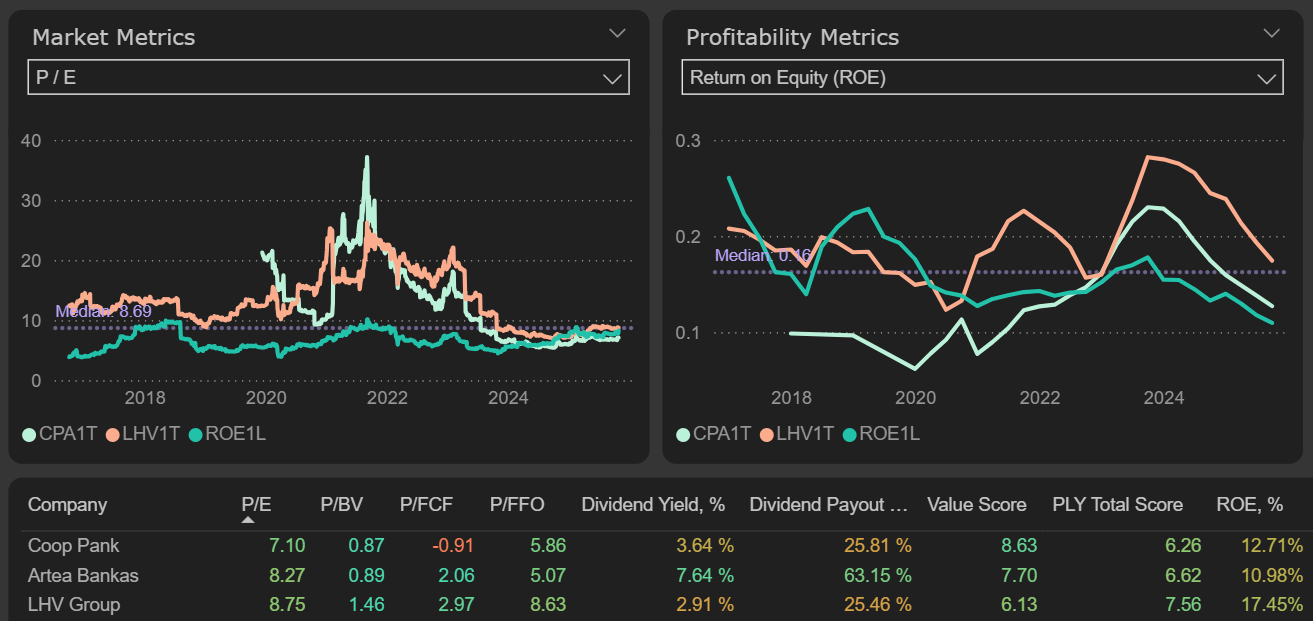Click CPA1T legend marker in Profitability Metrics
Viewport: 1313px width, 621px height.
point(682,434)
